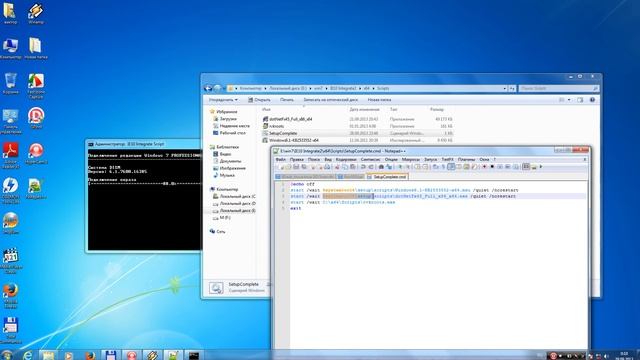This screenshot has height=360, width=640.
Task: Click the Undo icon in Notepad++ toolbar
Action: point(363,167)
